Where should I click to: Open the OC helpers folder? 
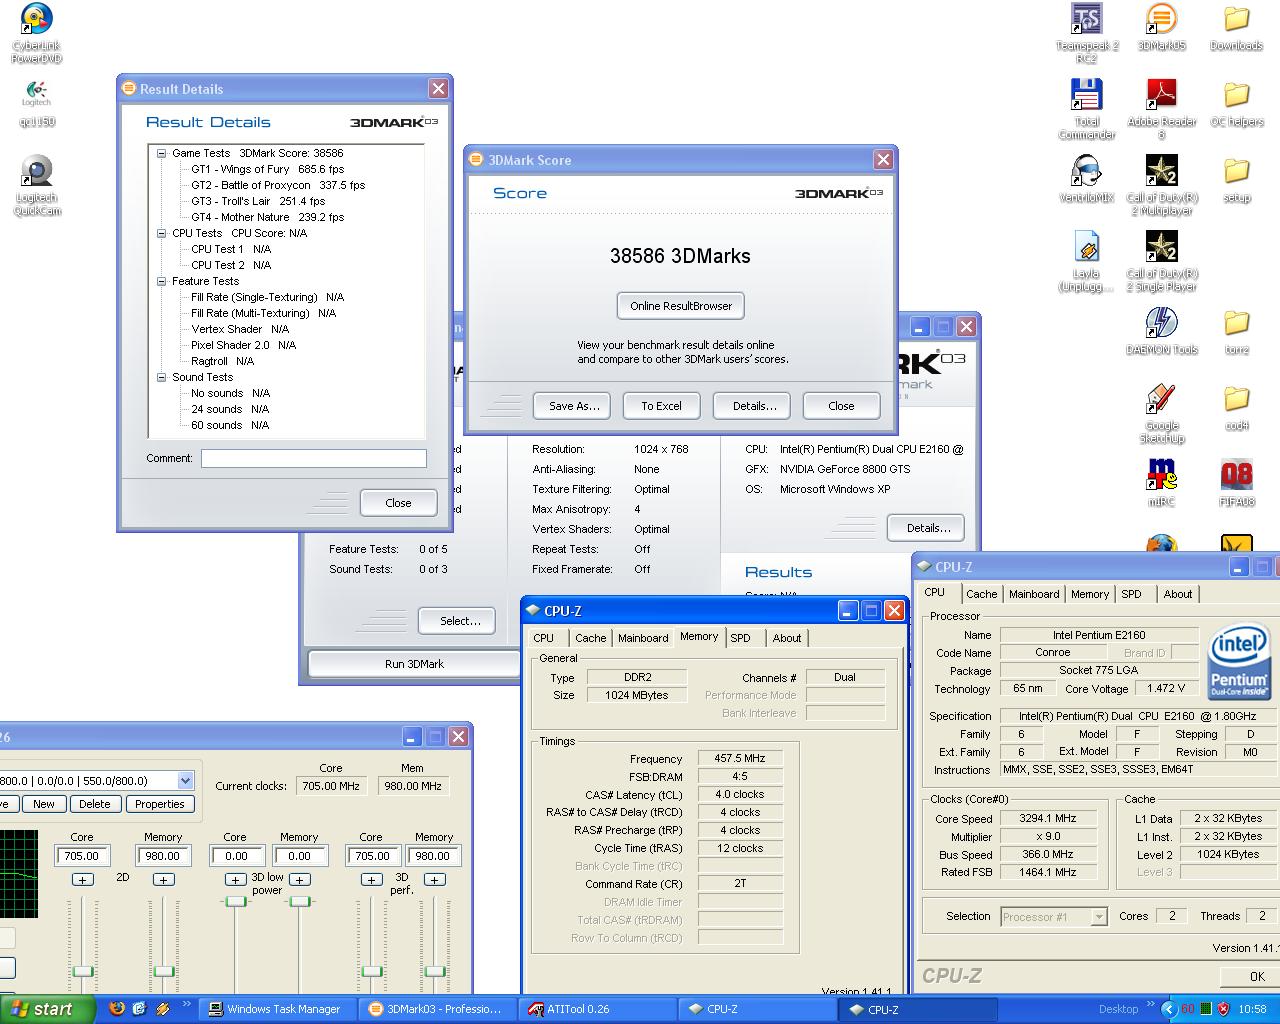pos(1237,104)
